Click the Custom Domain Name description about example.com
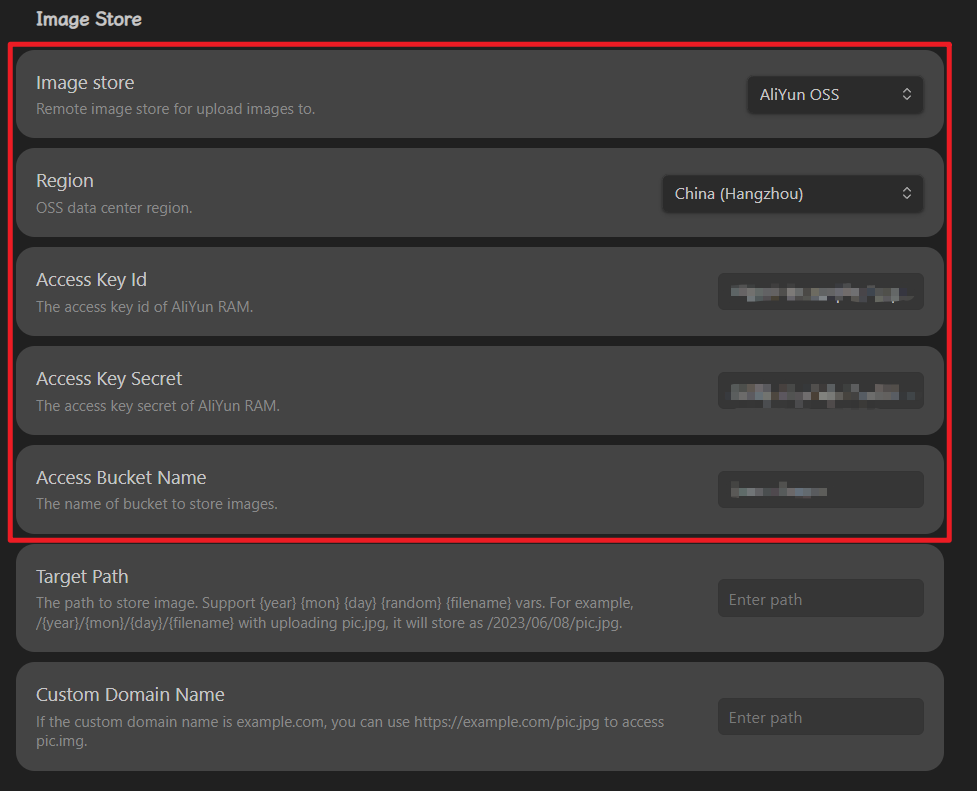977x791 pixels. [350, 731]
